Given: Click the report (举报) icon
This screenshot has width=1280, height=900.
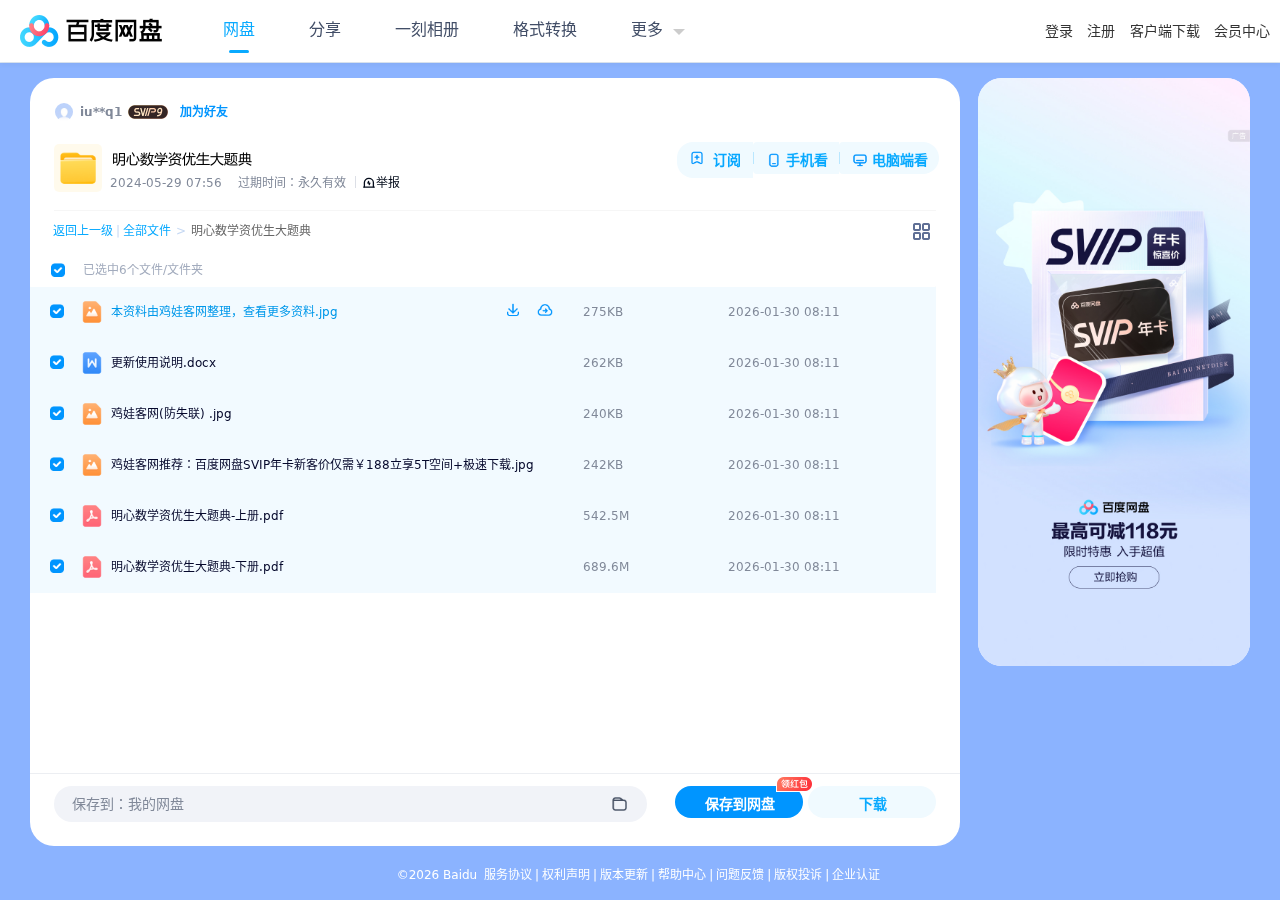Looking at the screenshot, I should click(368, 183).
